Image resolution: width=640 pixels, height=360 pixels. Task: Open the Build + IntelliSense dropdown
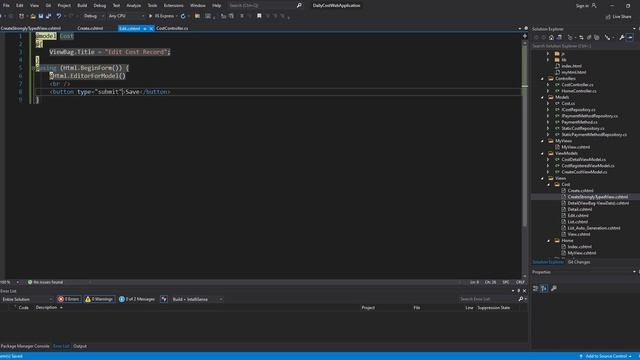[197, 299]
